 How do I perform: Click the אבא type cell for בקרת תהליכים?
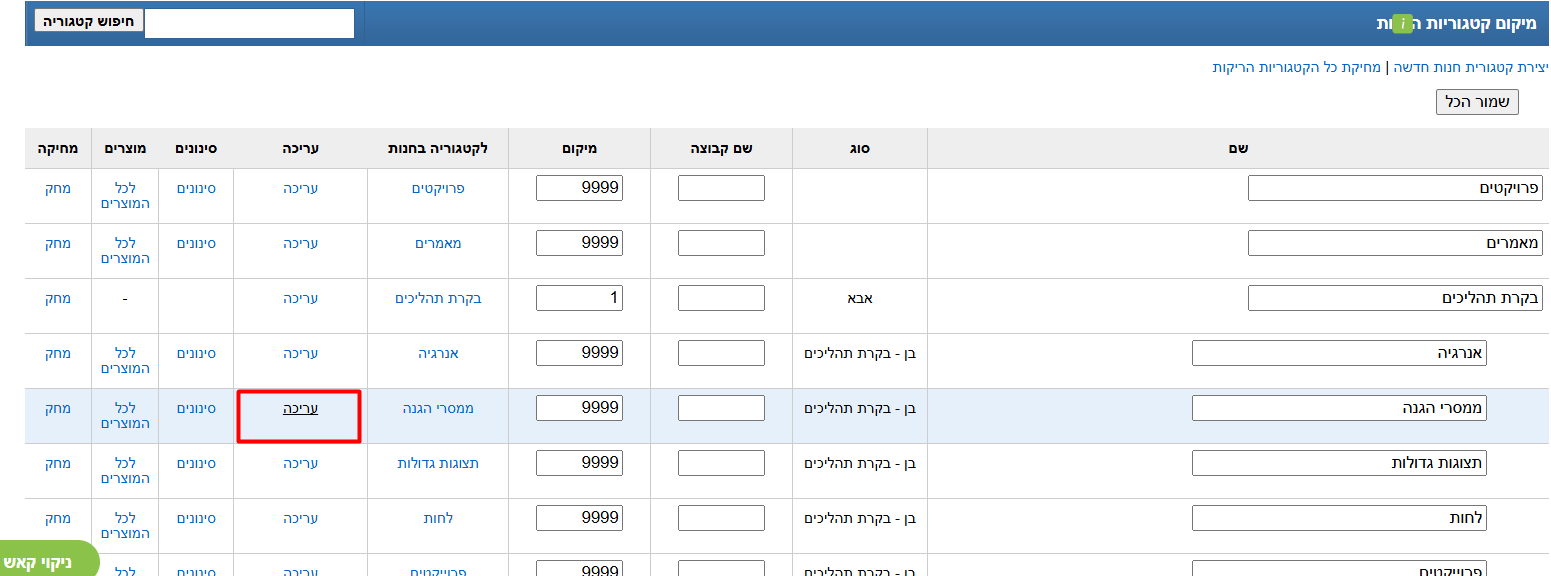[x=860, y=298]
